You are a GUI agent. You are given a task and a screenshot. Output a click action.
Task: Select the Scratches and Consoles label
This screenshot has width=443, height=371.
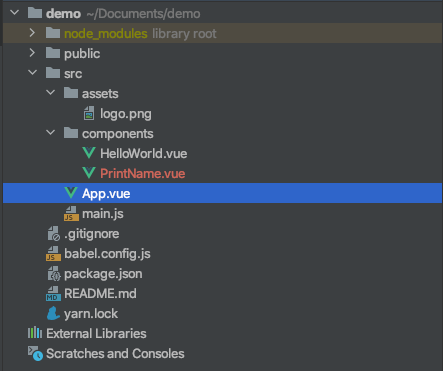click(x=115, y=354)
